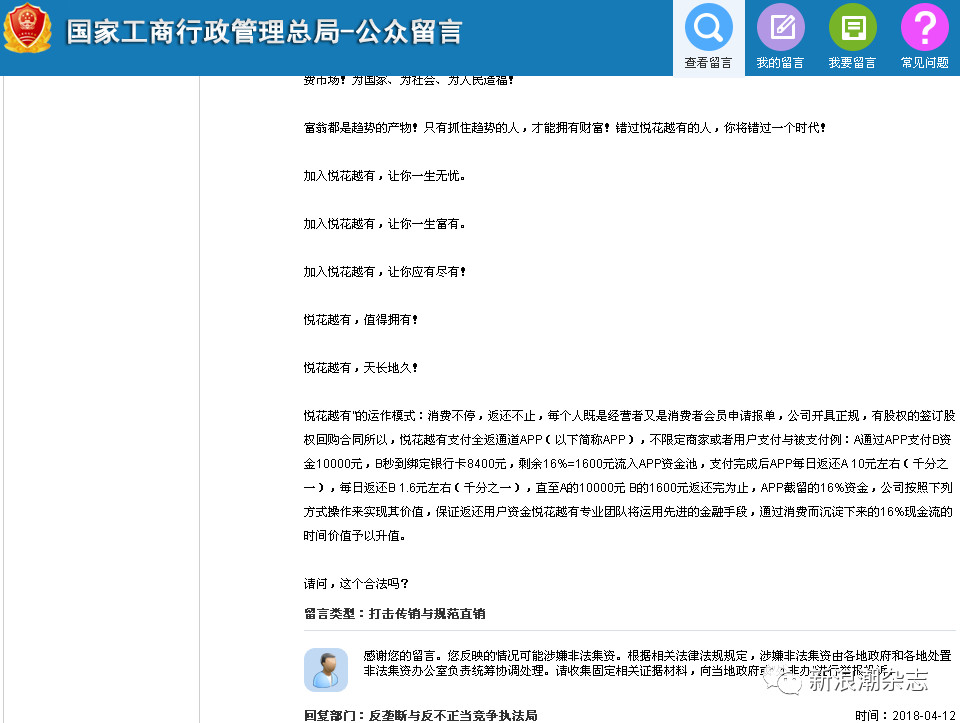Click the WeChat watermark logo
This screenshot has height=723, width=960.
click(x=790, y=682)
